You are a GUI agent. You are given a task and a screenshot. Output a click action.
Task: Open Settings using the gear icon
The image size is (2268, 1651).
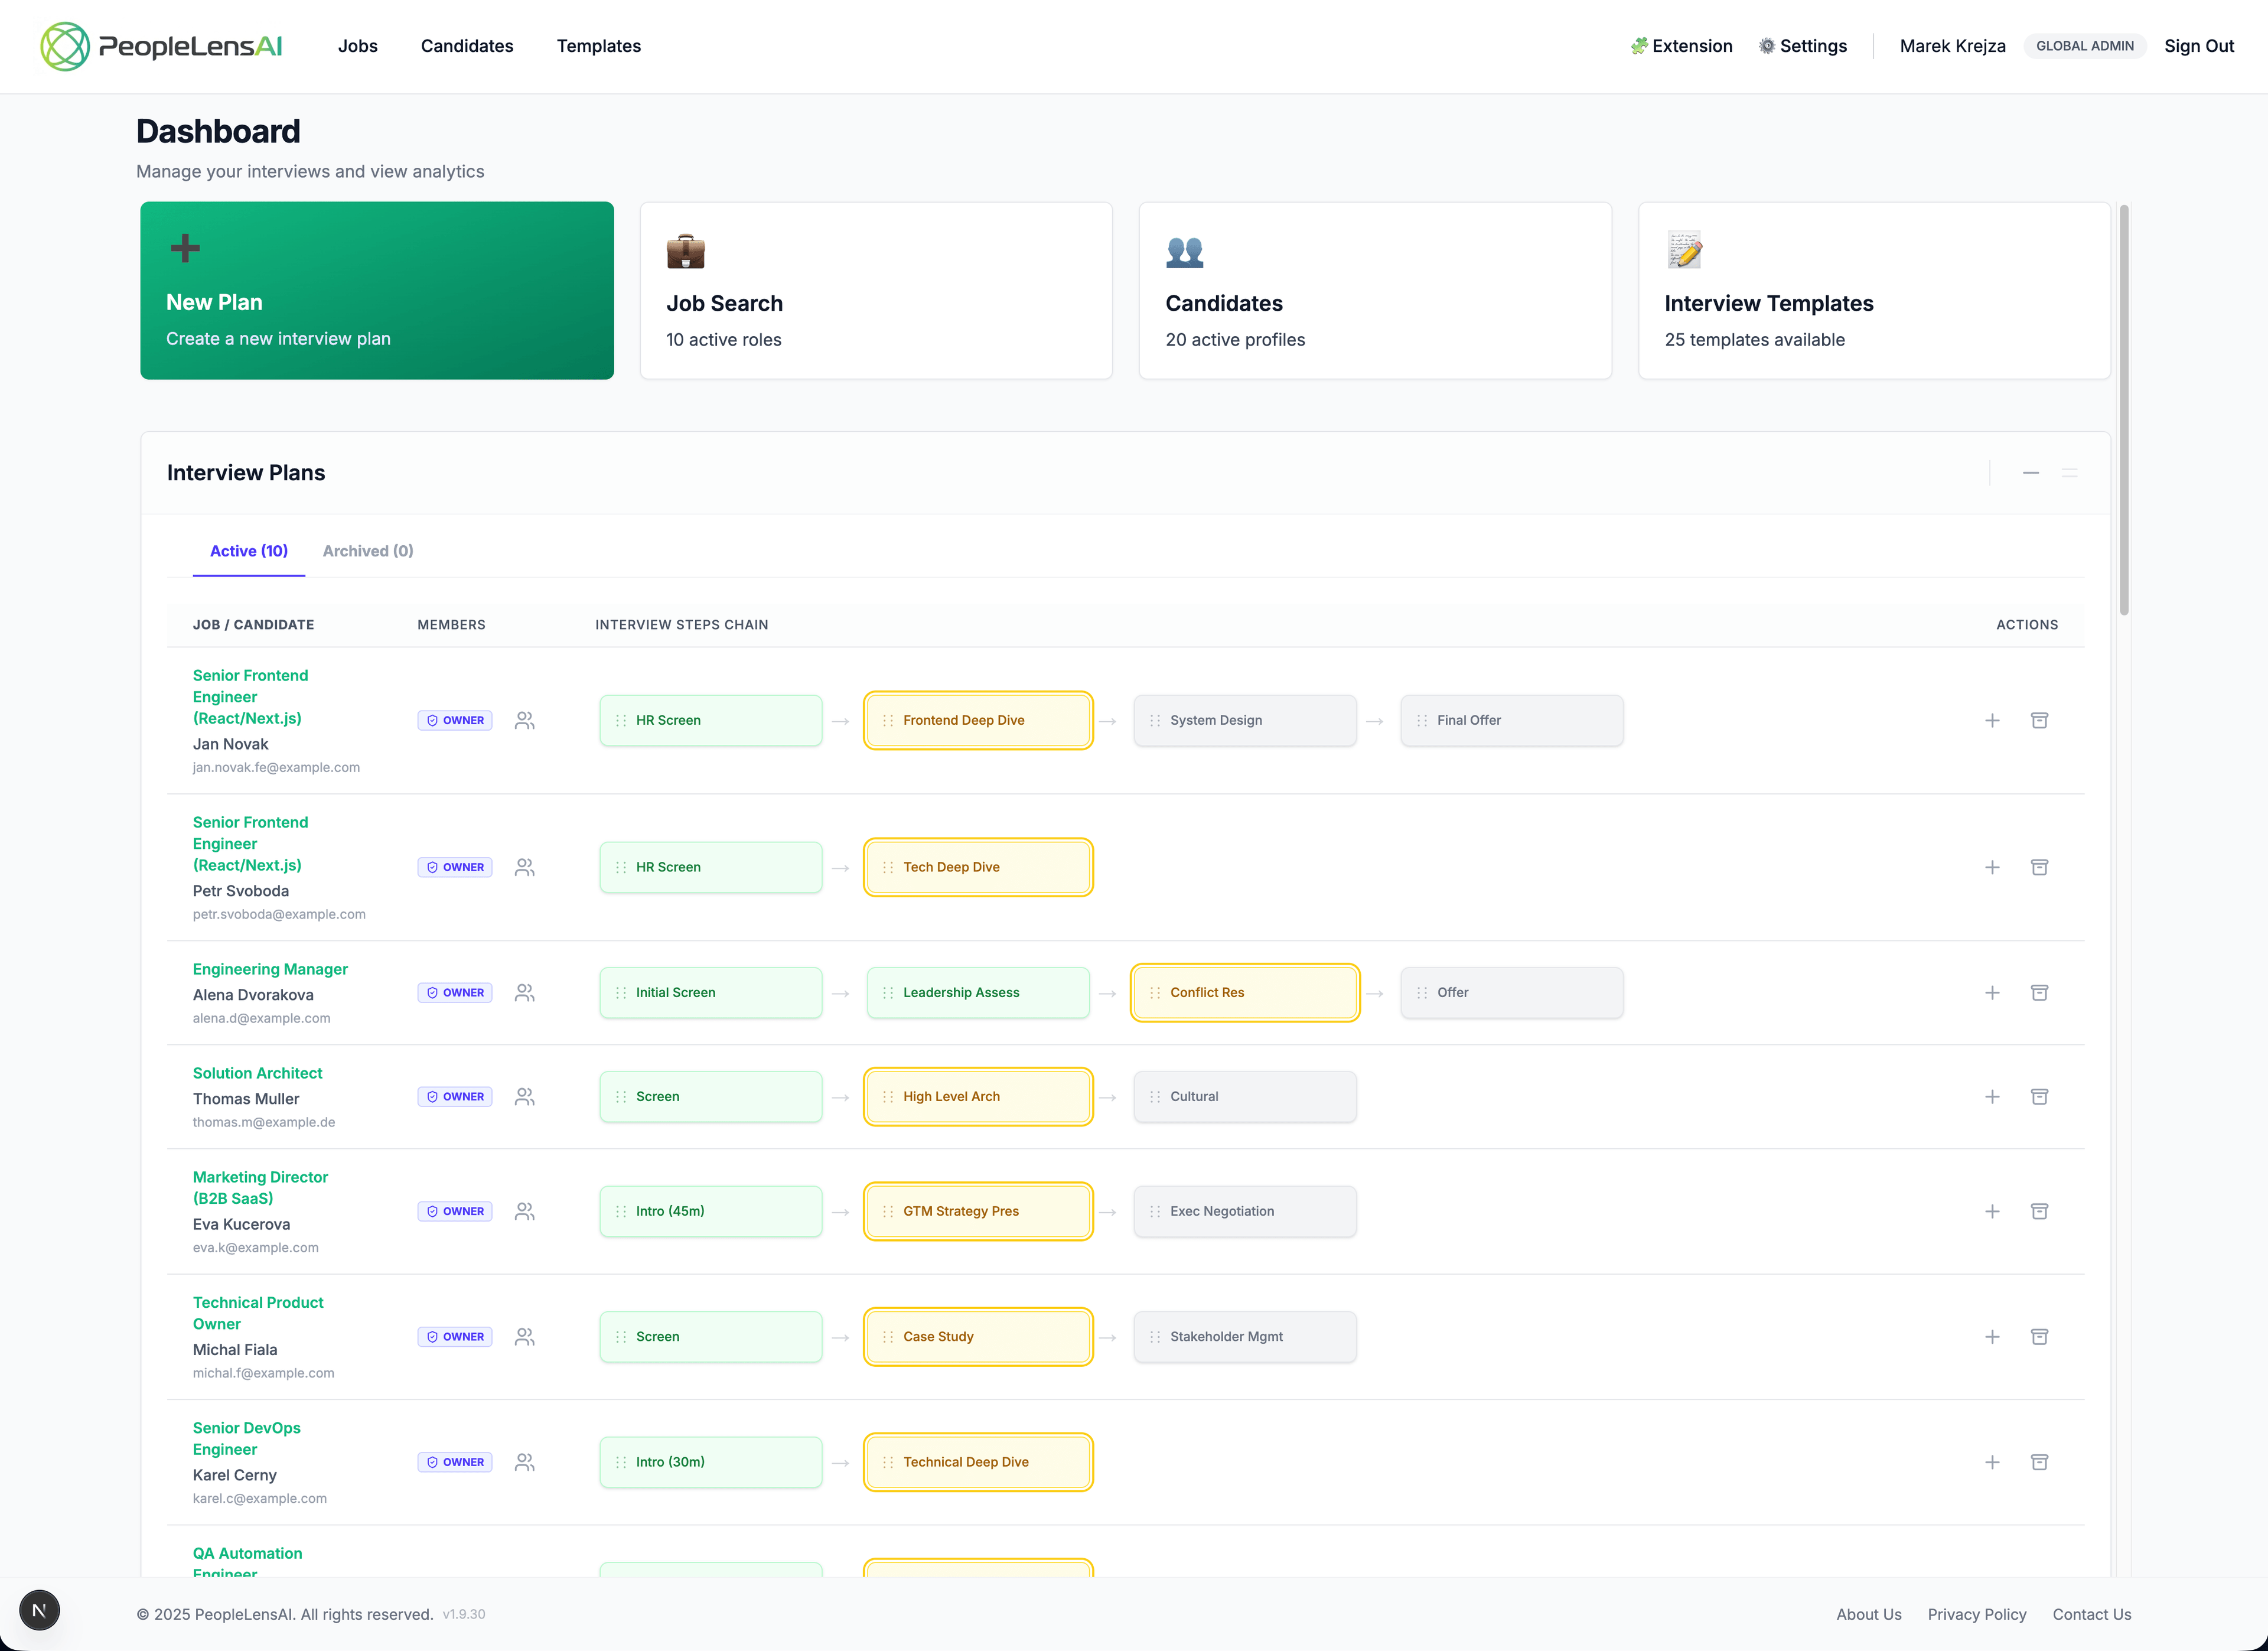[1766, 46]
